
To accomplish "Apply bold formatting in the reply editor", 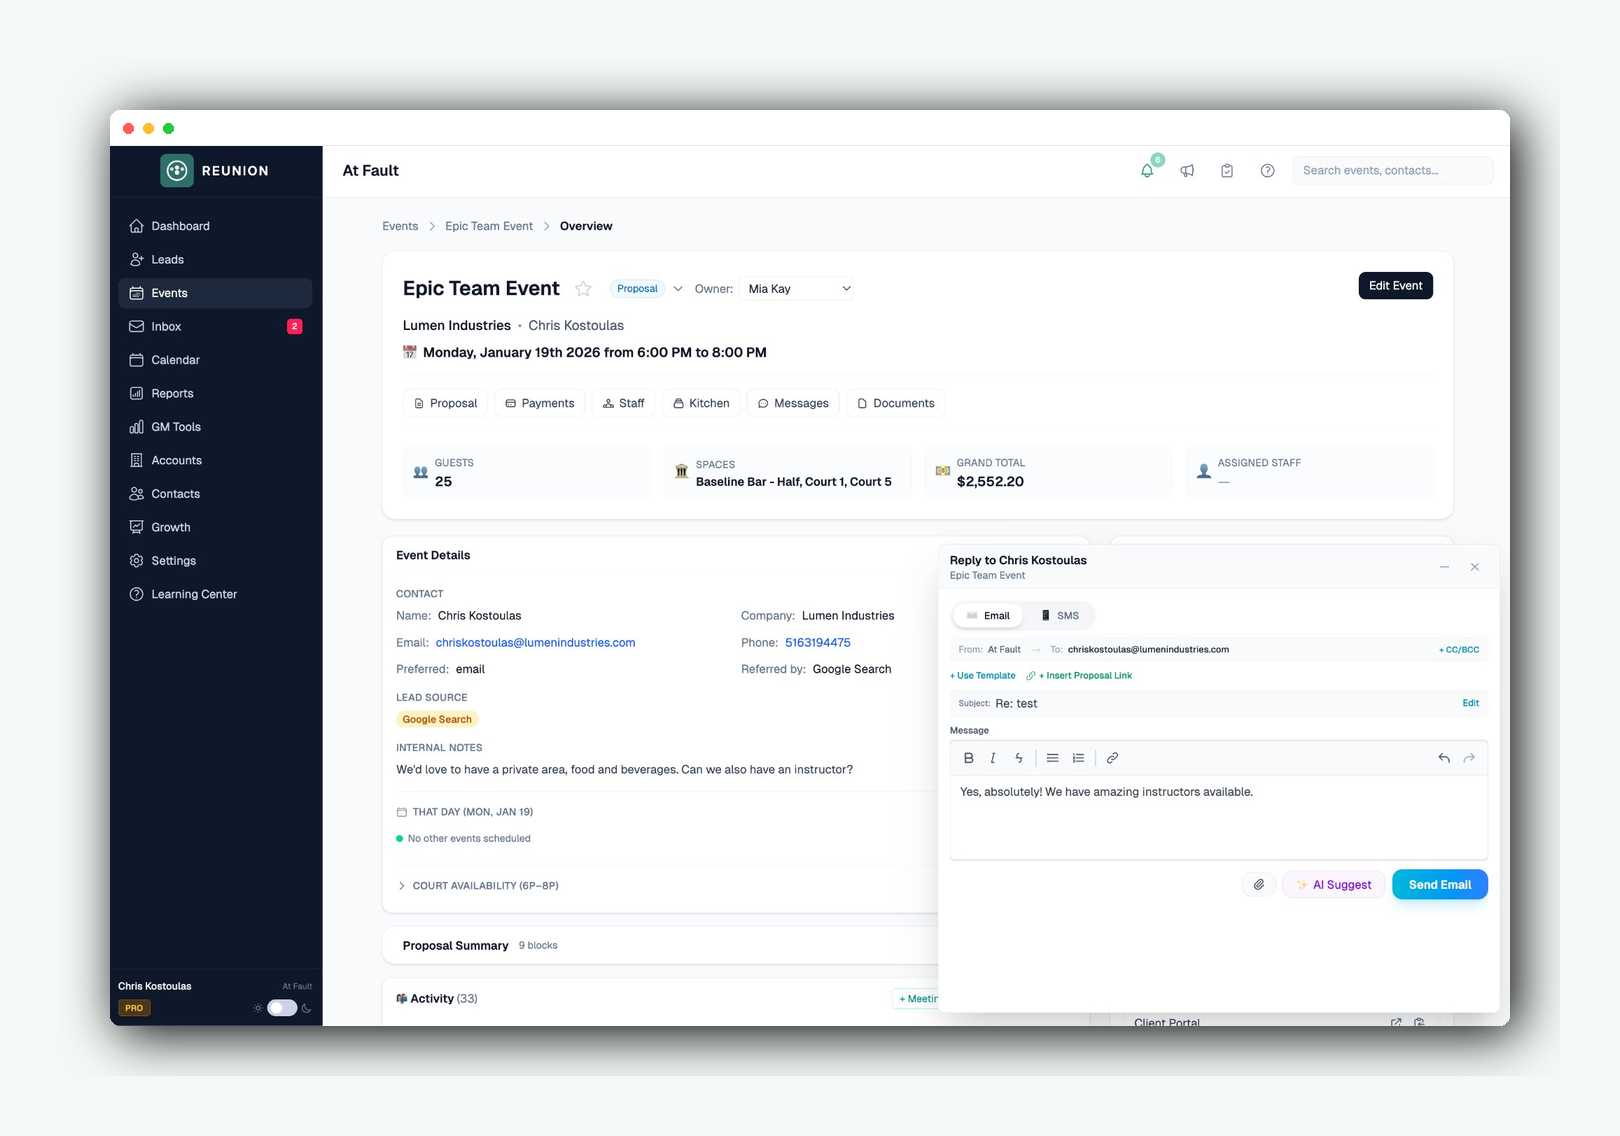I will pyautogui.click(x=968, y=757).
